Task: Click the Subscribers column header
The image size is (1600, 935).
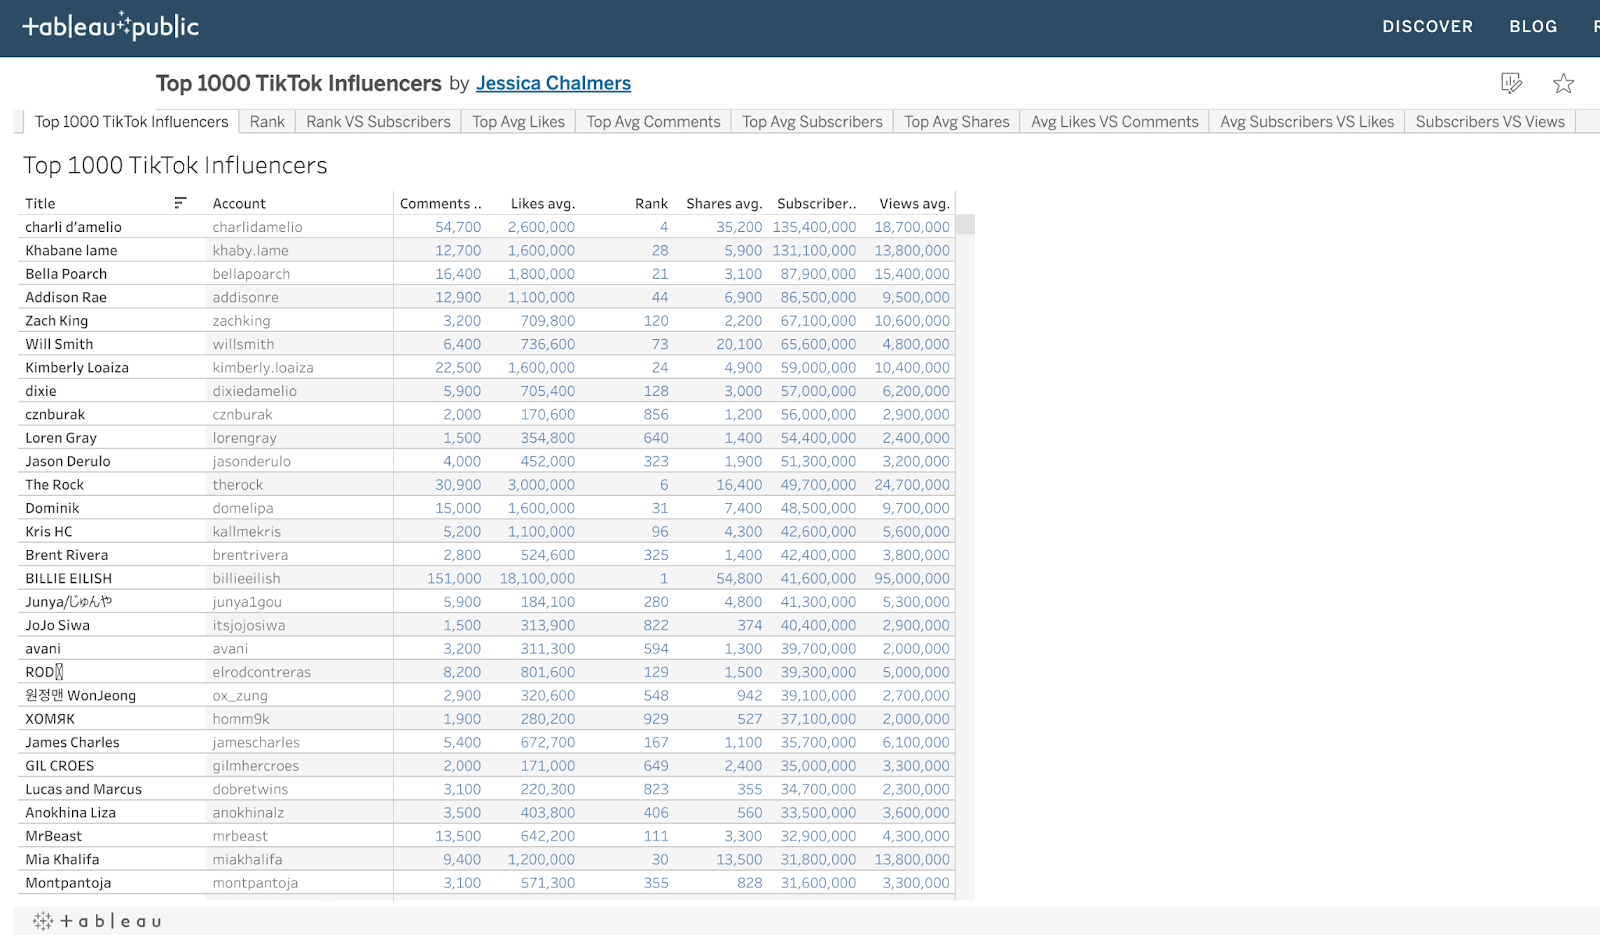Action: point(816,203)
